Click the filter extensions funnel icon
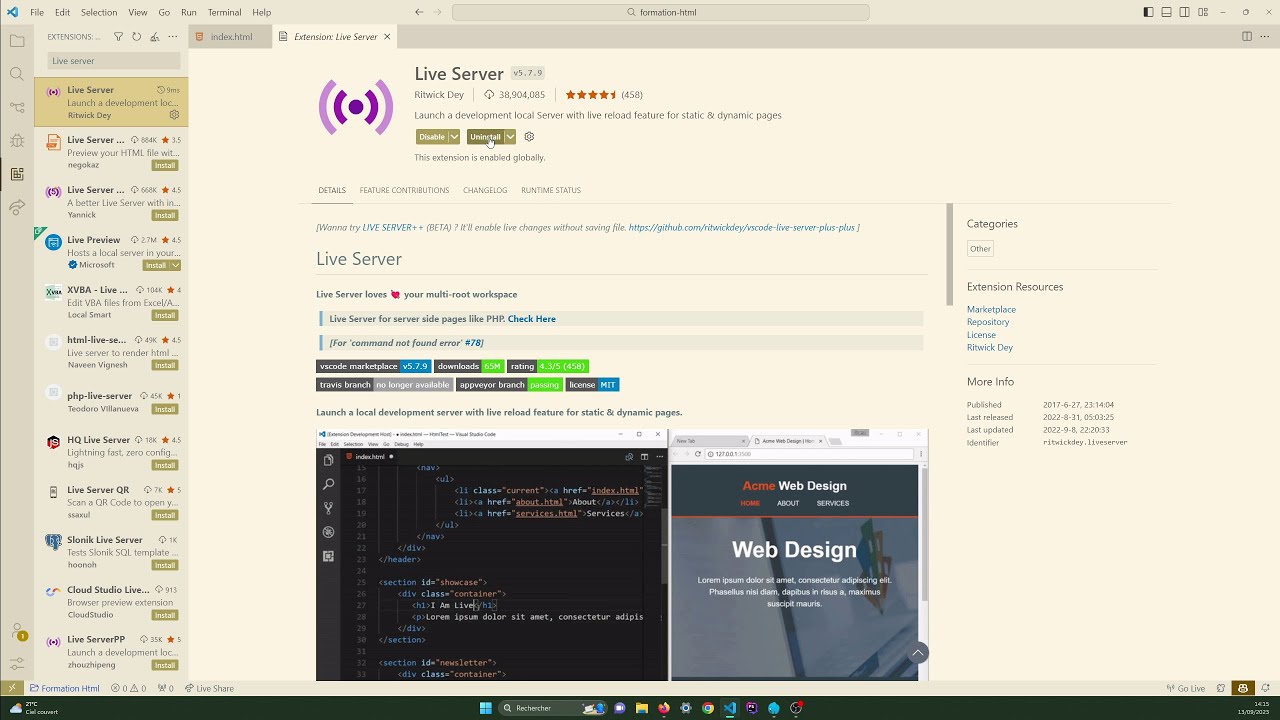This screenshot has height=720, width=1280. click(118, 37)
